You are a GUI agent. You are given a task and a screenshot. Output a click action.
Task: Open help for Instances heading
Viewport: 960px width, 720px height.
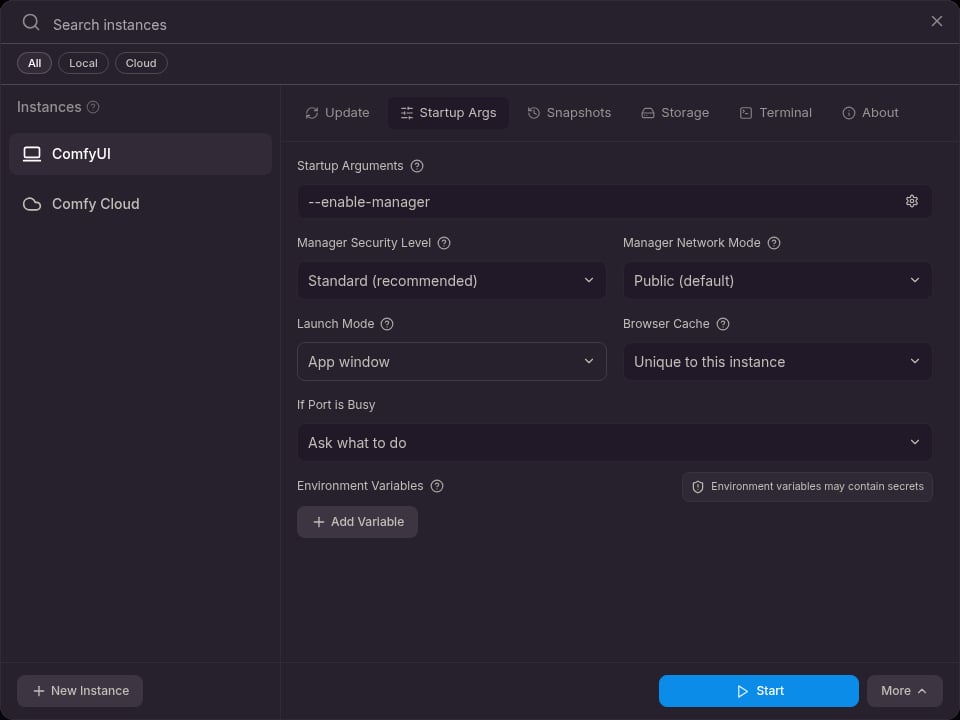click(x=93, y=107)
